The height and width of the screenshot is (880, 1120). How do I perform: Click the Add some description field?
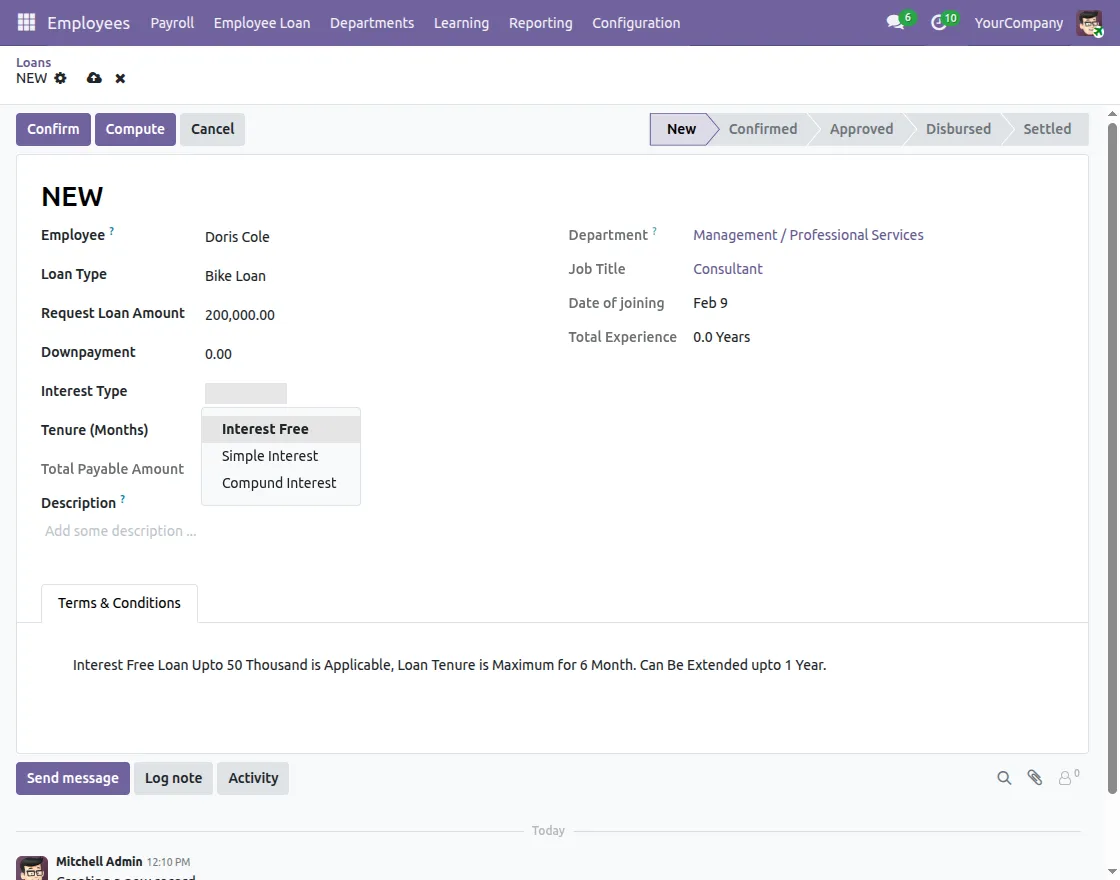[x=120, y=530]
